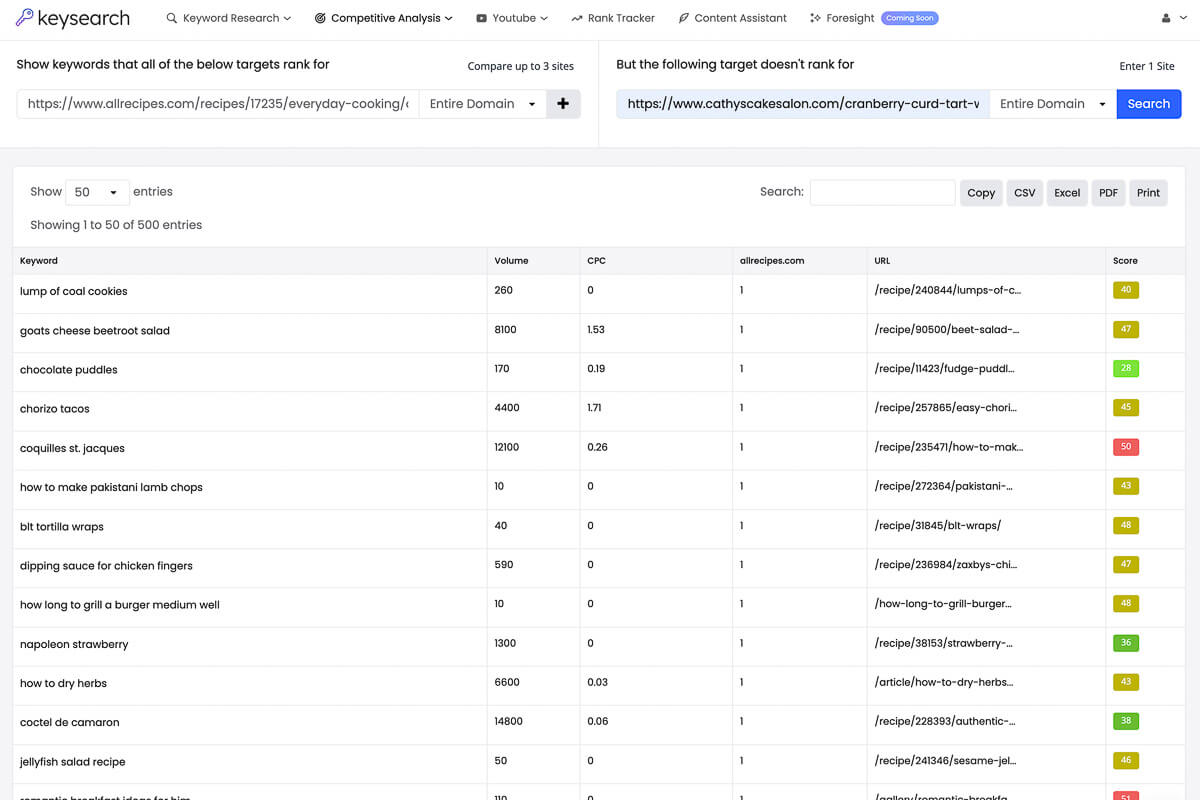Click the red score badge 50 for coquilles st. jacques
1200x800 pixels.
click(1126, 447)
